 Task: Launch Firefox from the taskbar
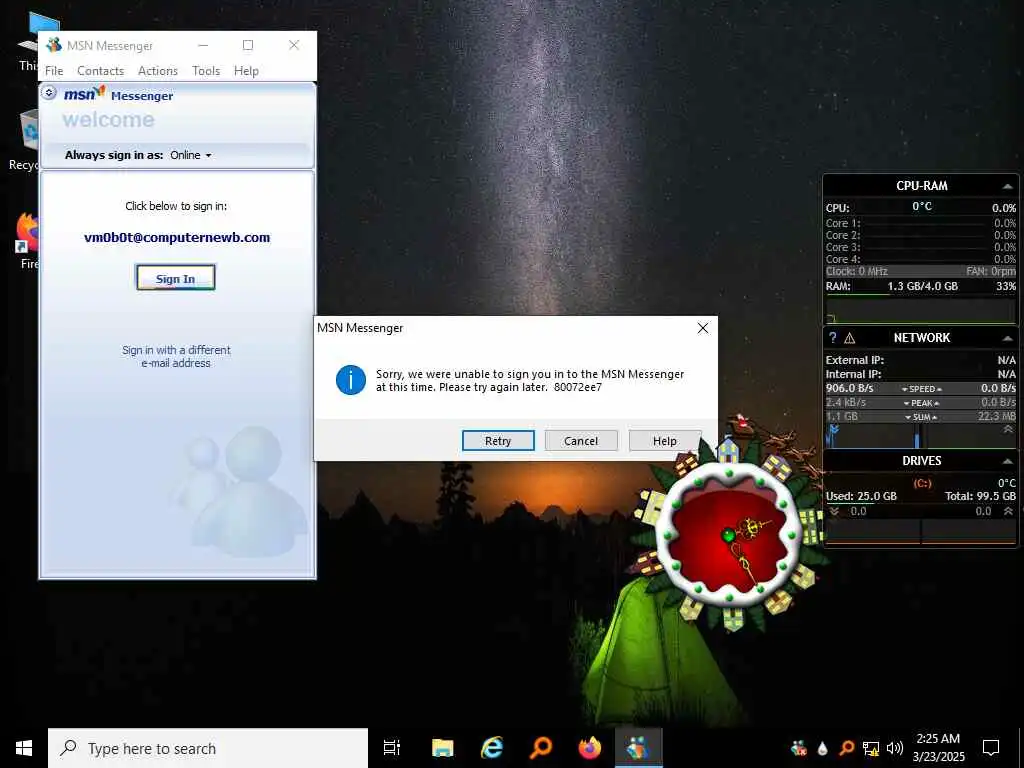pyautogui.click(x=590, y=748)
